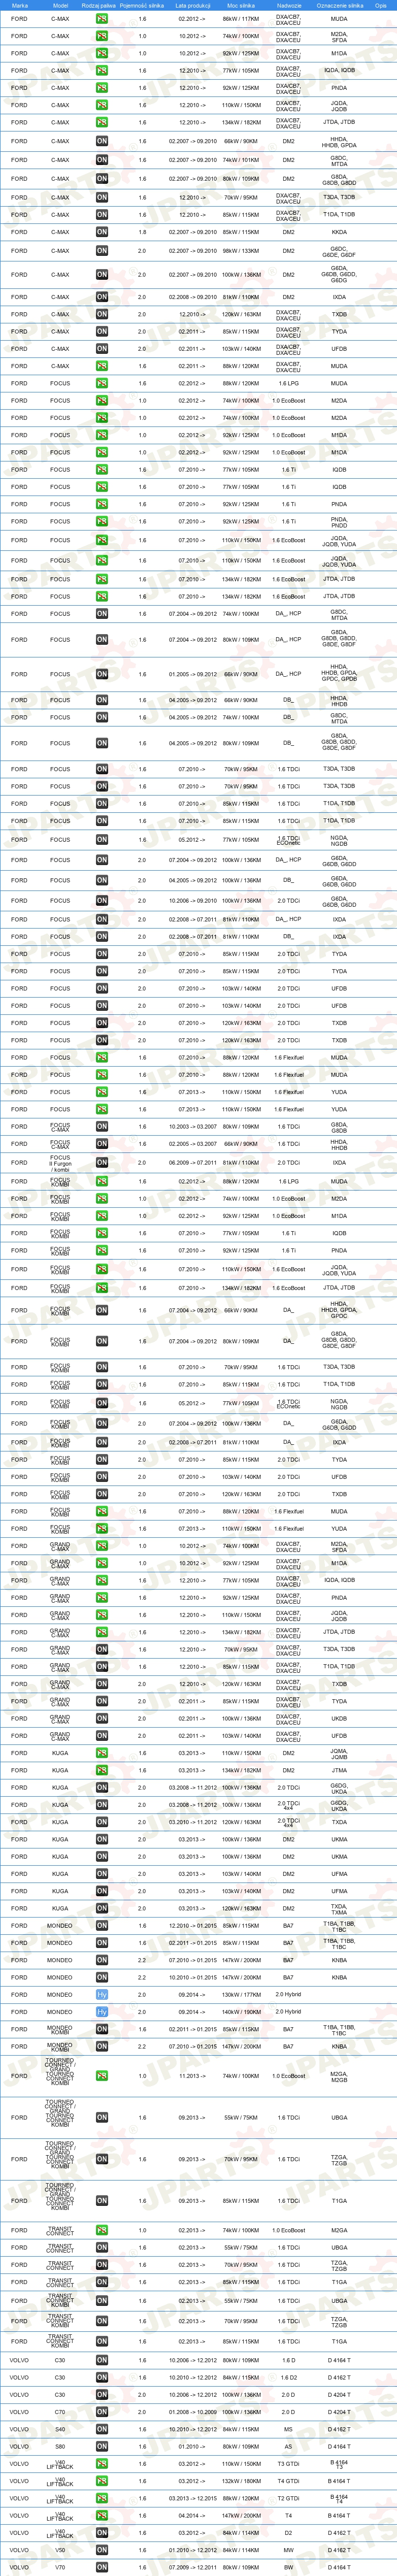This screenshot has width=397, height=2576.
Task: Click the 'Opis' column header
Action: click(x=381, y=5)
